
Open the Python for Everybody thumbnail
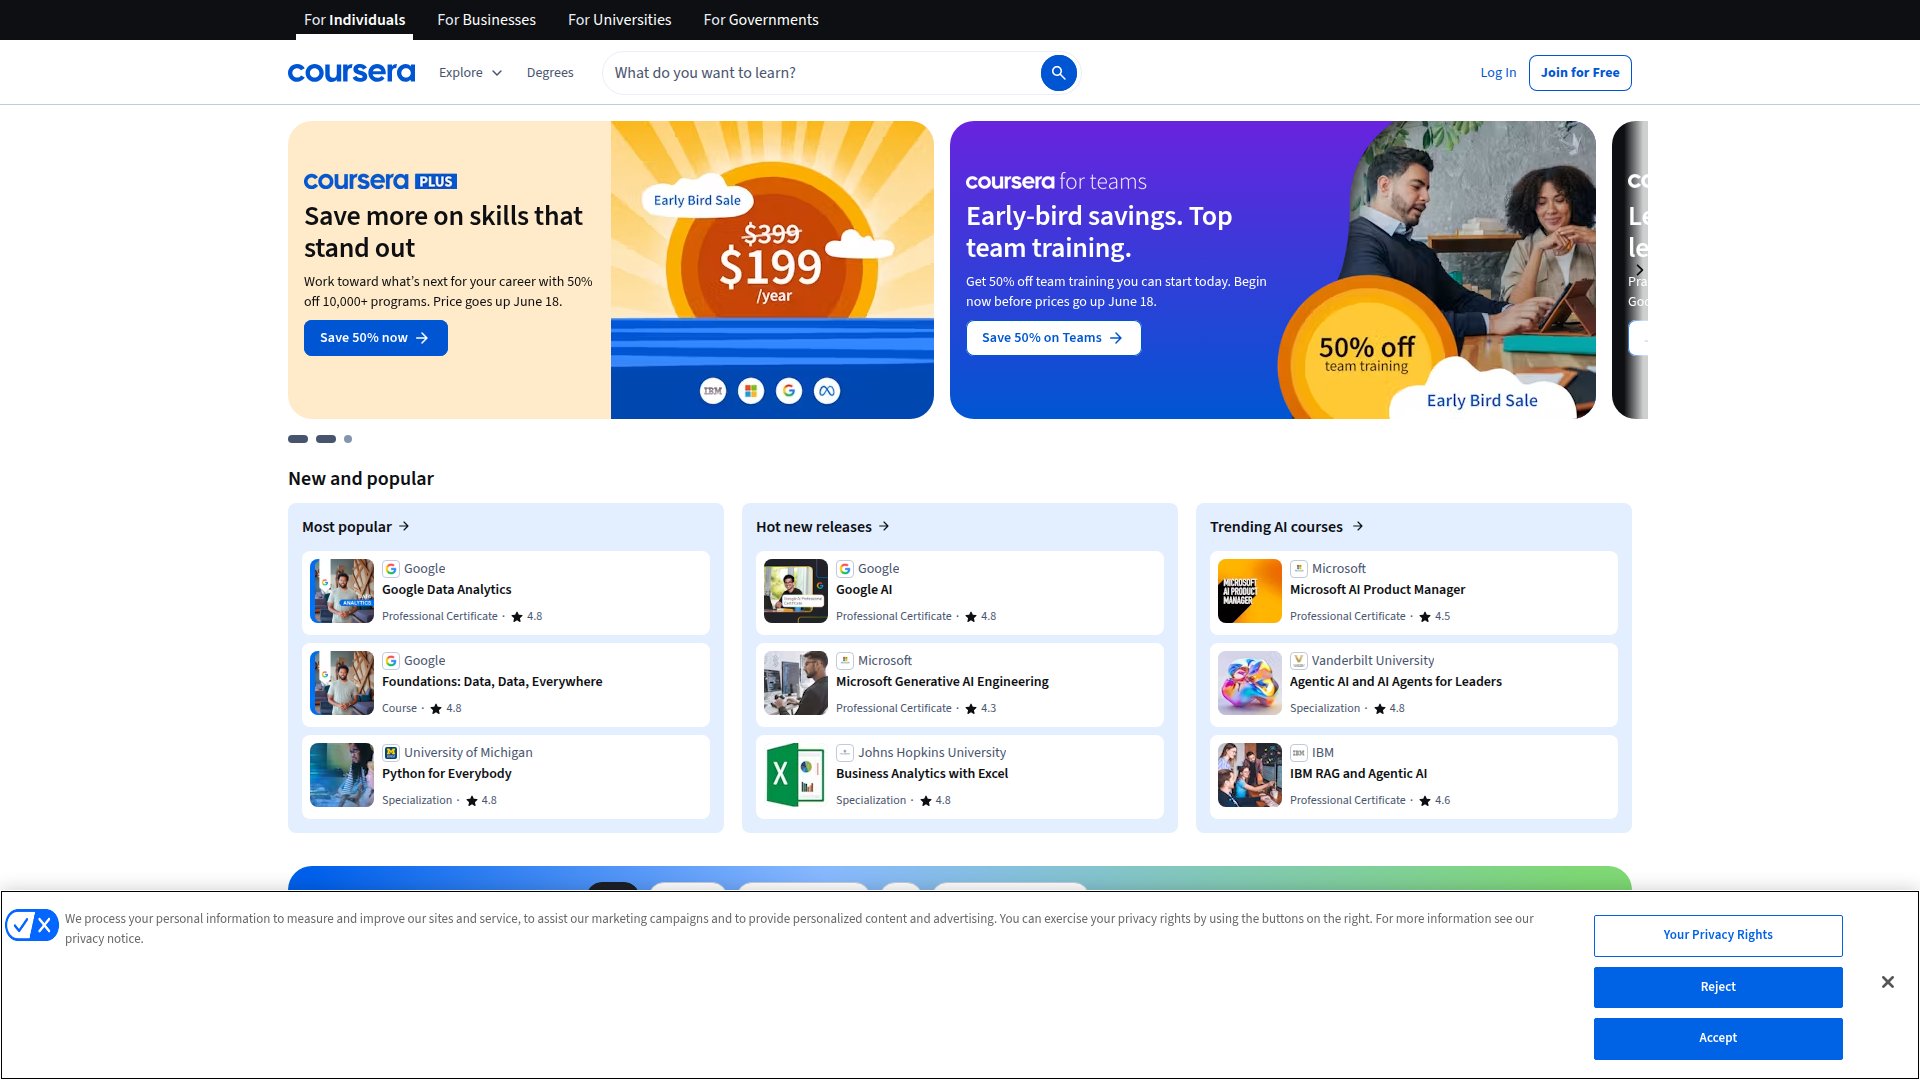tap(342, 775)
